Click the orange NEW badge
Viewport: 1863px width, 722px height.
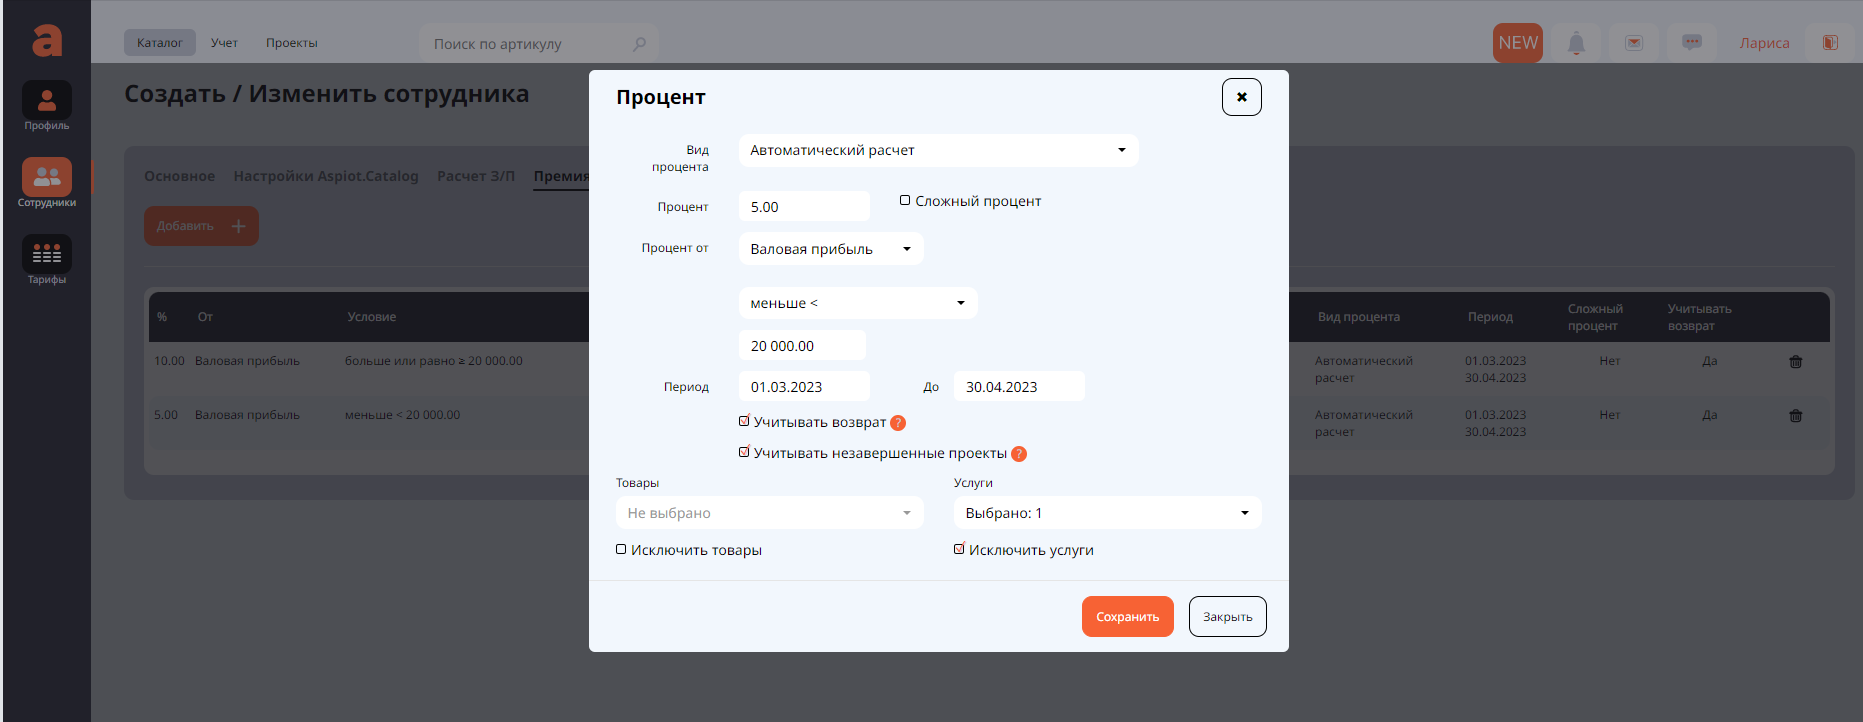click(1518, 43)
